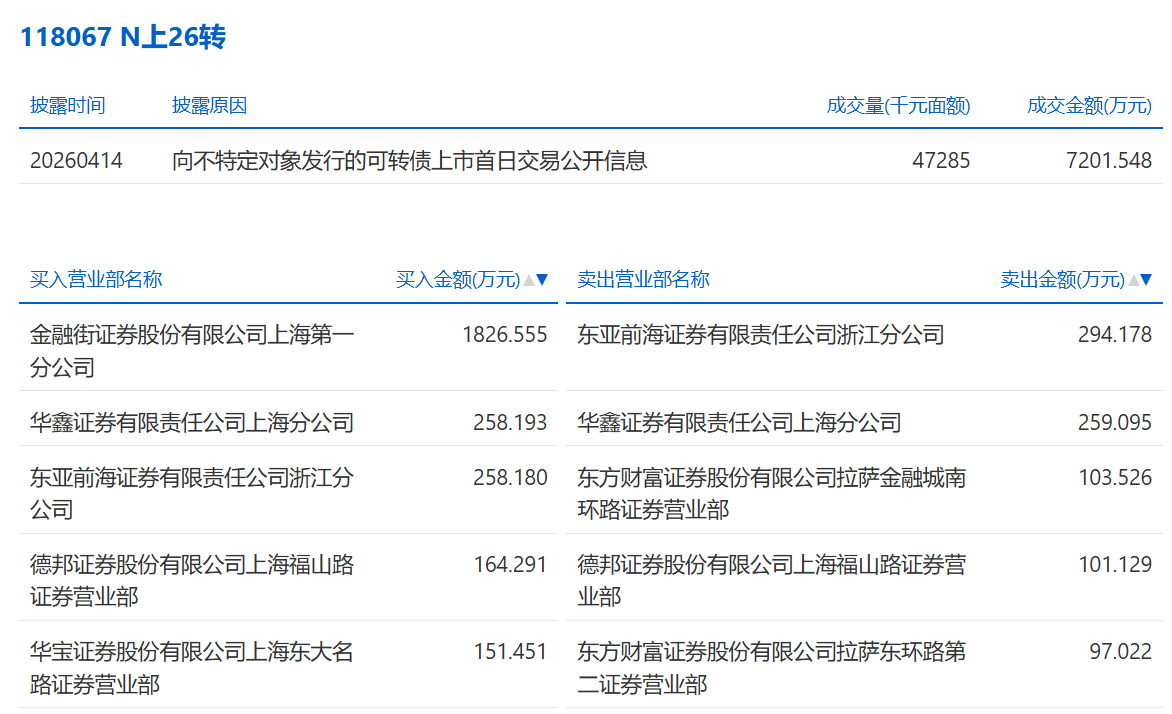Click ascending sort arrow for 卖出金额
1172x714 pixels.
(1133, 280)
